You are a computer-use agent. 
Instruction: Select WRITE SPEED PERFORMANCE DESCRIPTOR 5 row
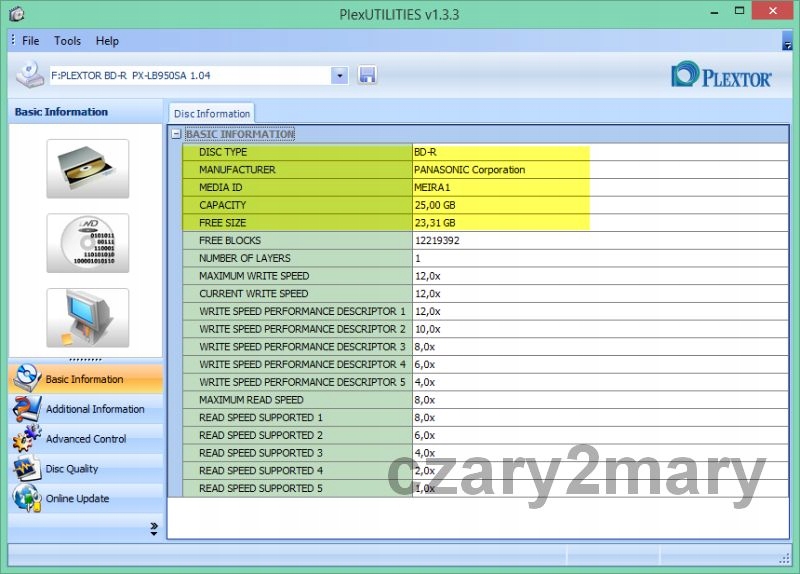coord(485,382)
